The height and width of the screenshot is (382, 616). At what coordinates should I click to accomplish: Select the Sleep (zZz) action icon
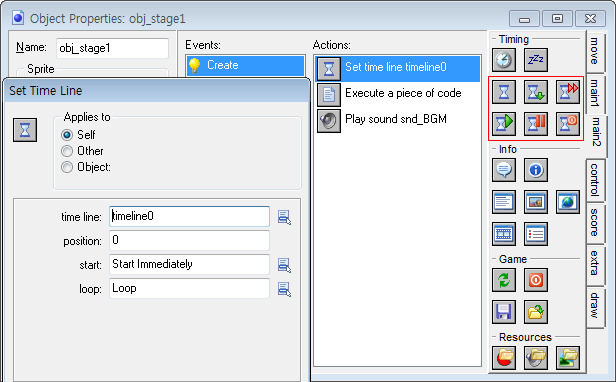[x=536, y=60]
